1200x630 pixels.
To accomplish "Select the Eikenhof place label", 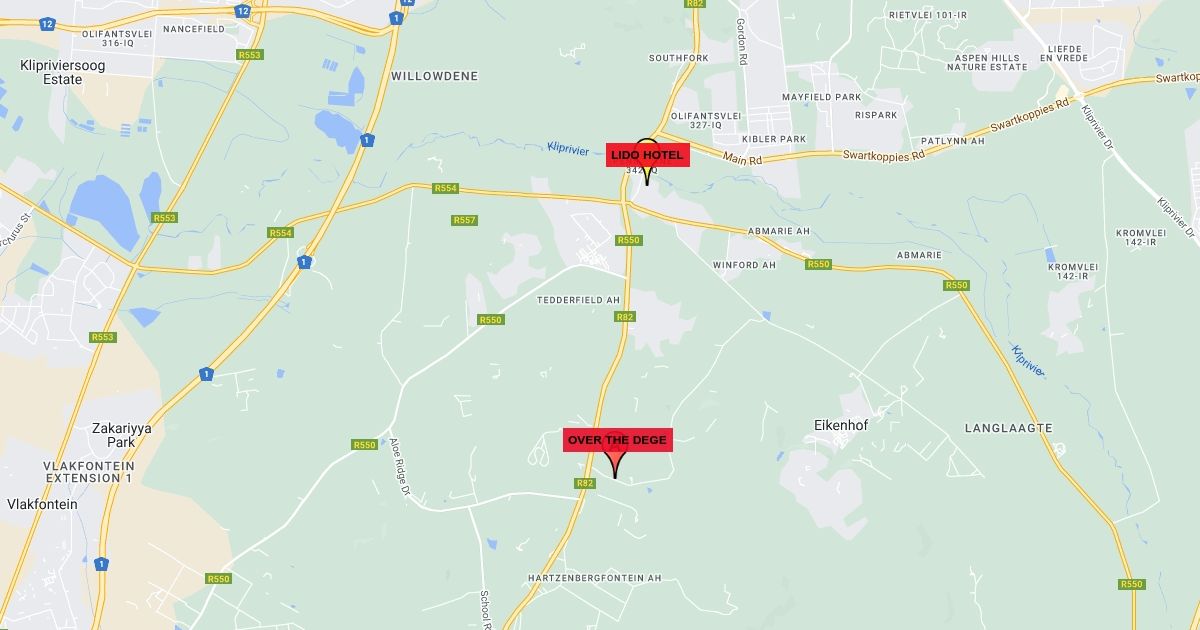I will [835, 425].
